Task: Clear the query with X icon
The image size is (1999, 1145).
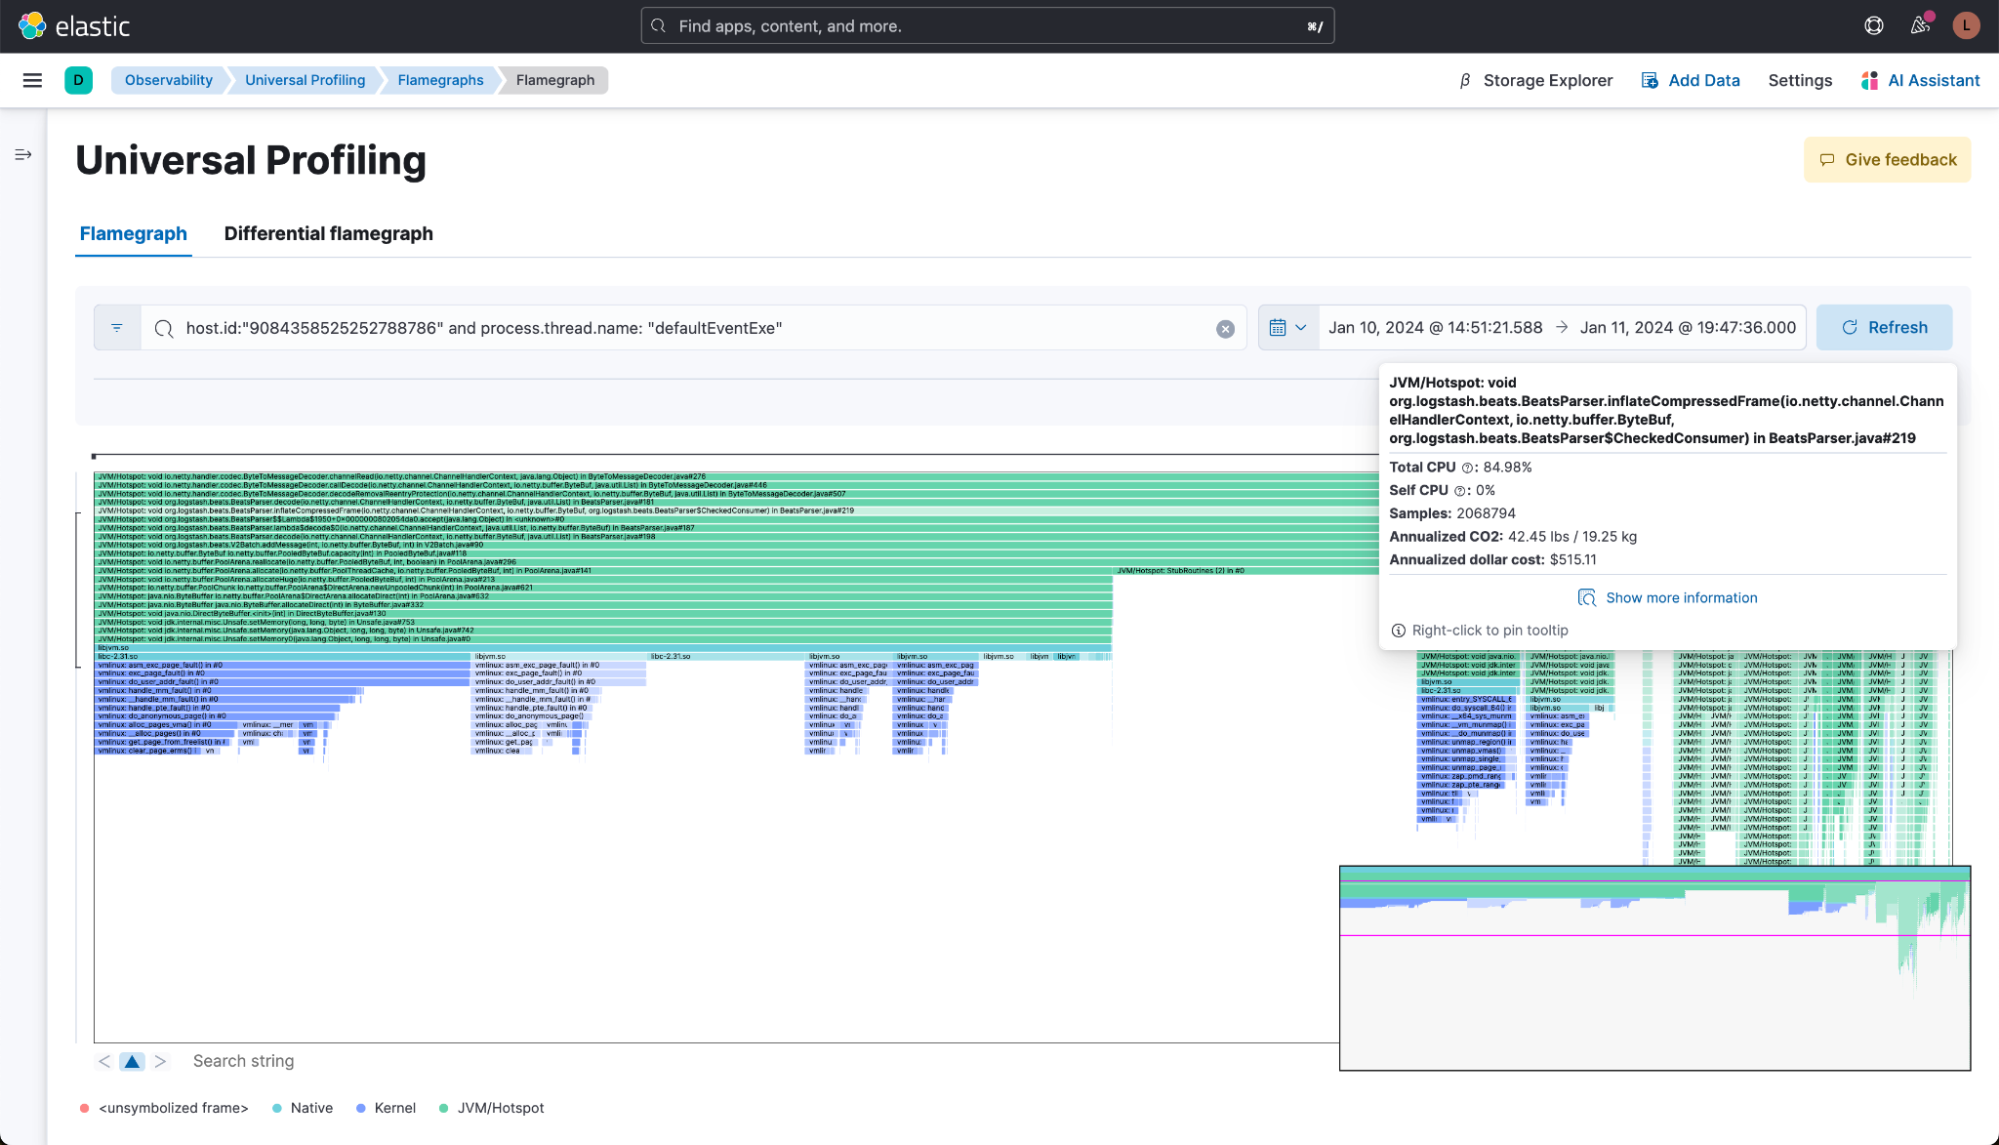Action: [1225, 329]
